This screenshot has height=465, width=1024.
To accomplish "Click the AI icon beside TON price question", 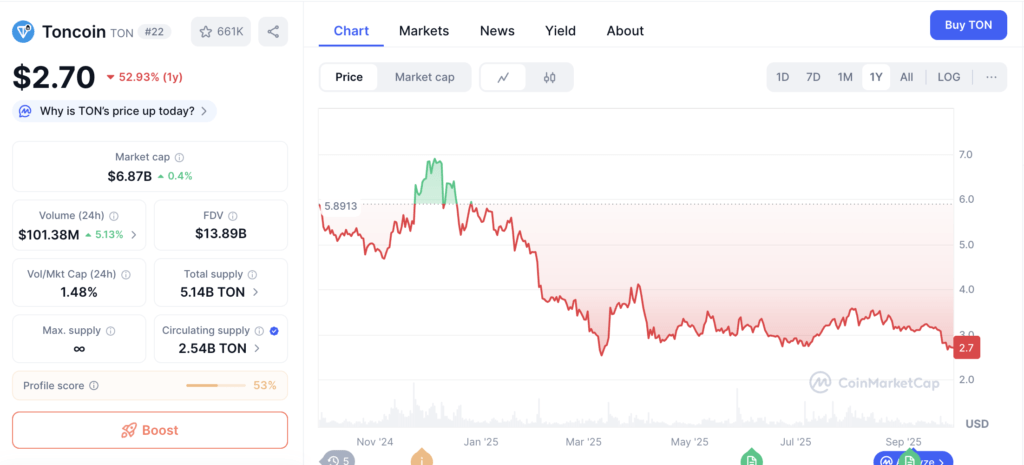I will click(x=25, y=111).
